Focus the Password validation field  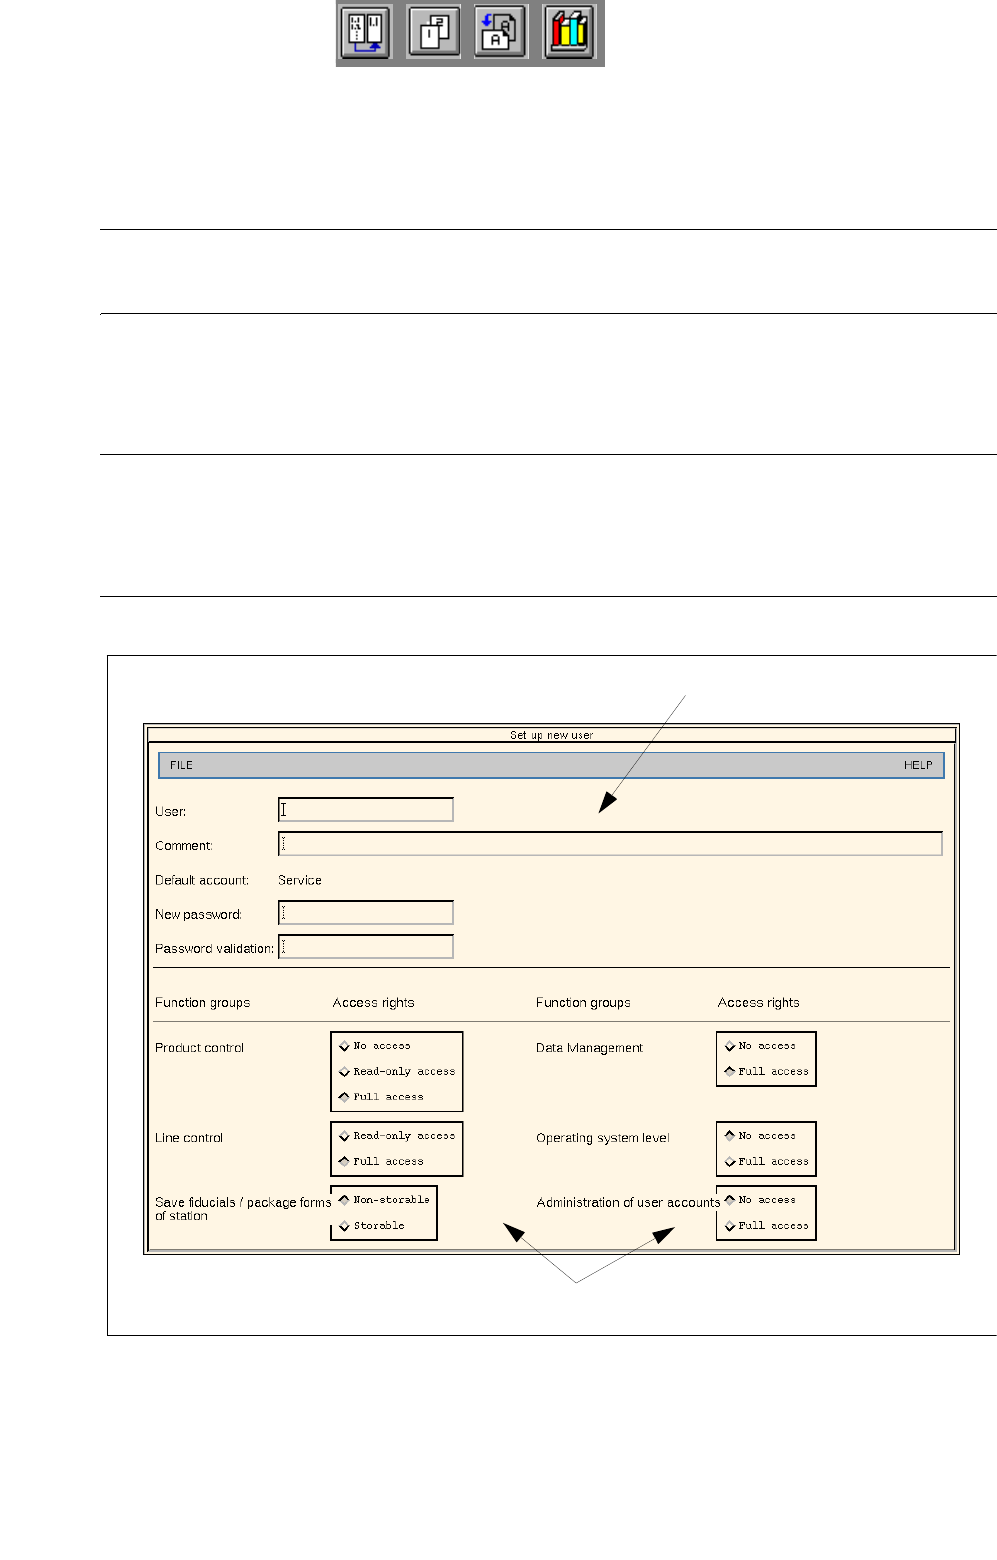click(x=366, y=946)
